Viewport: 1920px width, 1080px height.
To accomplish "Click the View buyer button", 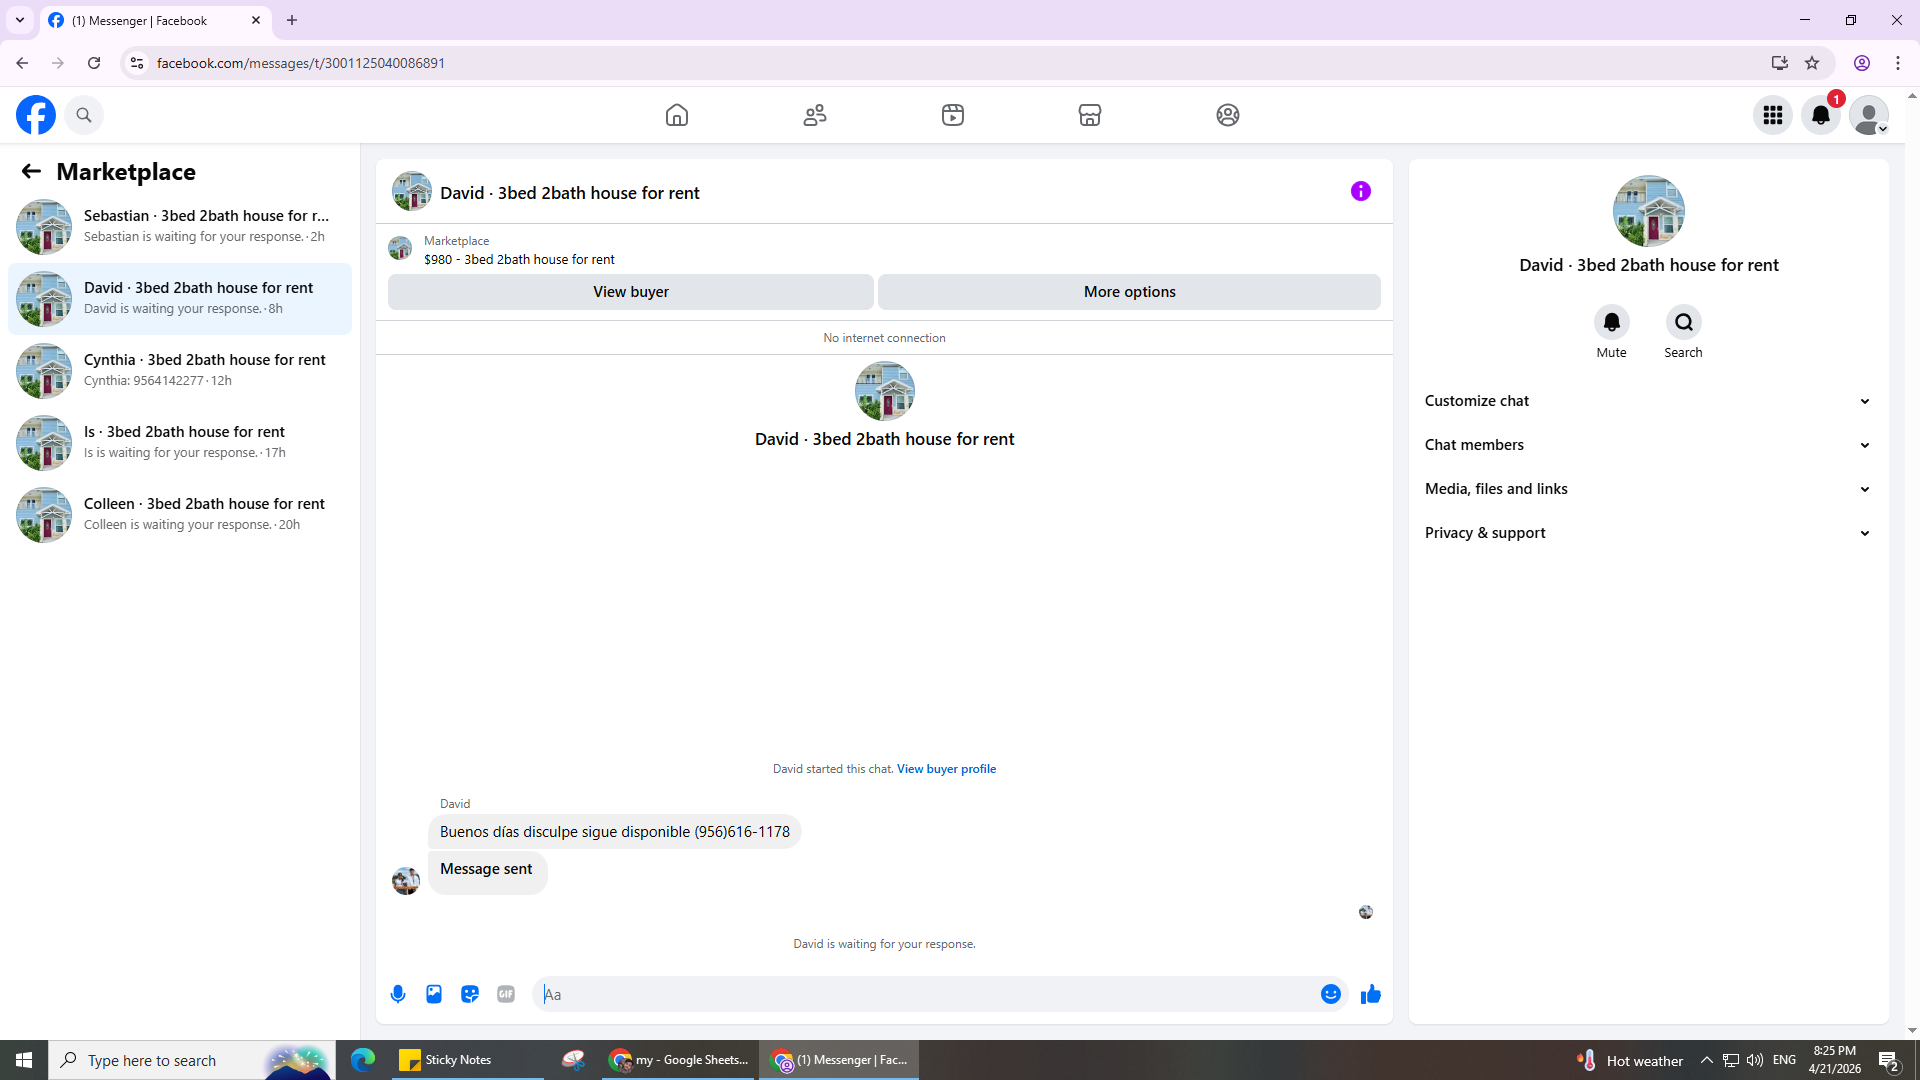I will tap(630, 292).
